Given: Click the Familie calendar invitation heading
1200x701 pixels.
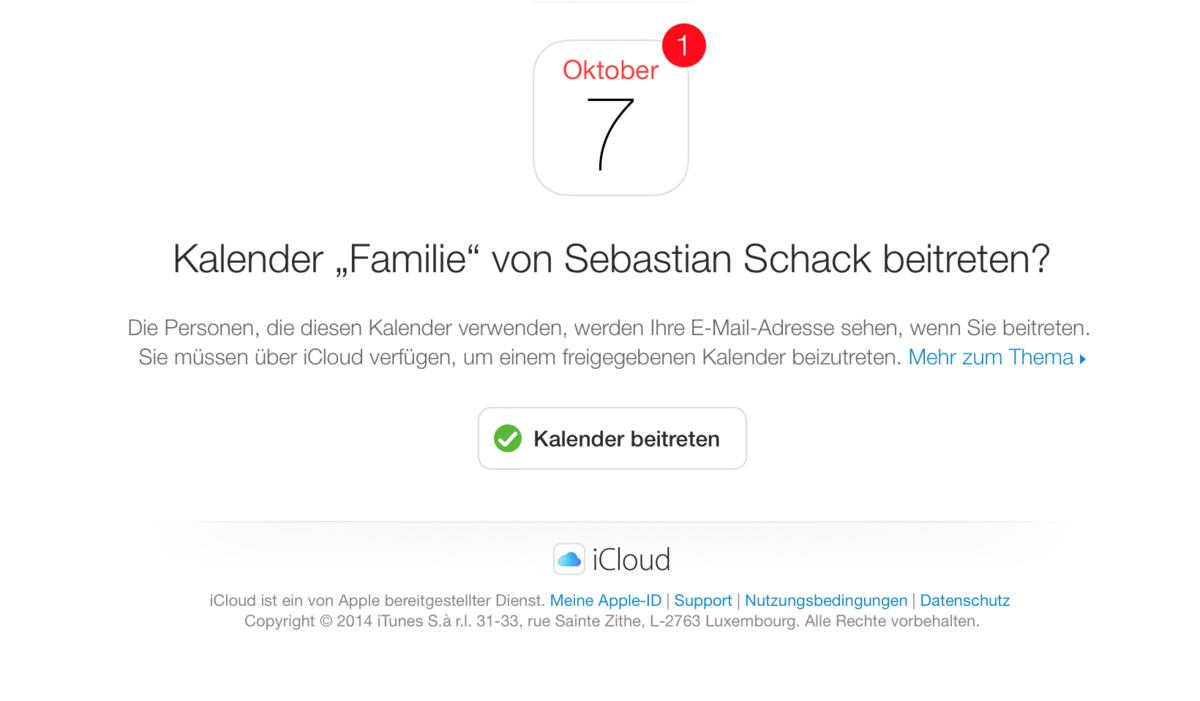Looking at the screenshot, I should pos(611,259).
